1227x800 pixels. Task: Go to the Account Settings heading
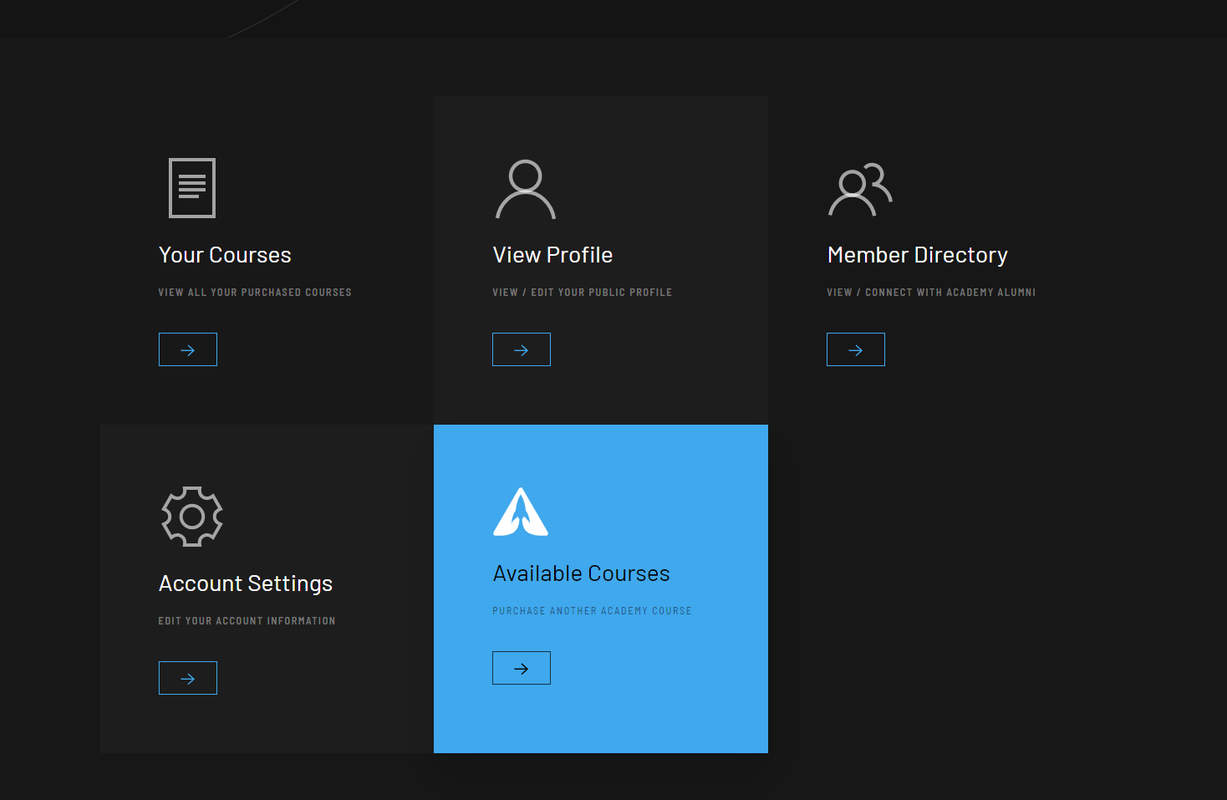(246, 583)
